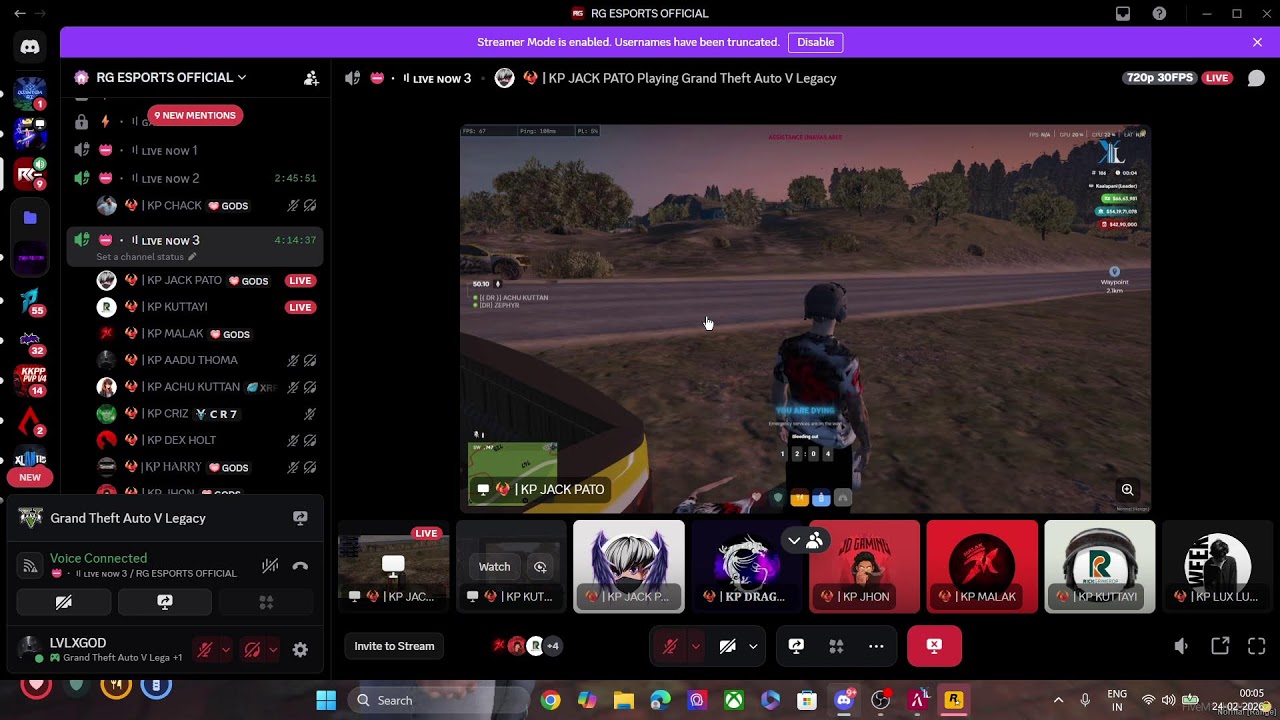The image size is (1280, 720).
Task: Open activities icon in the call control bar
Action: pos(836,646)
